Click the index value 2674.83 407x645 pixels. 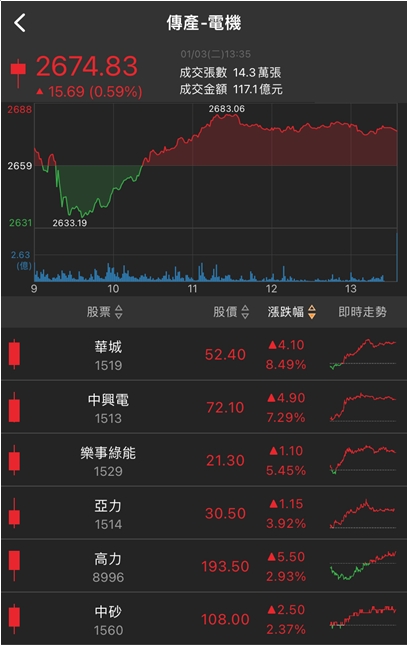(87, 66)
